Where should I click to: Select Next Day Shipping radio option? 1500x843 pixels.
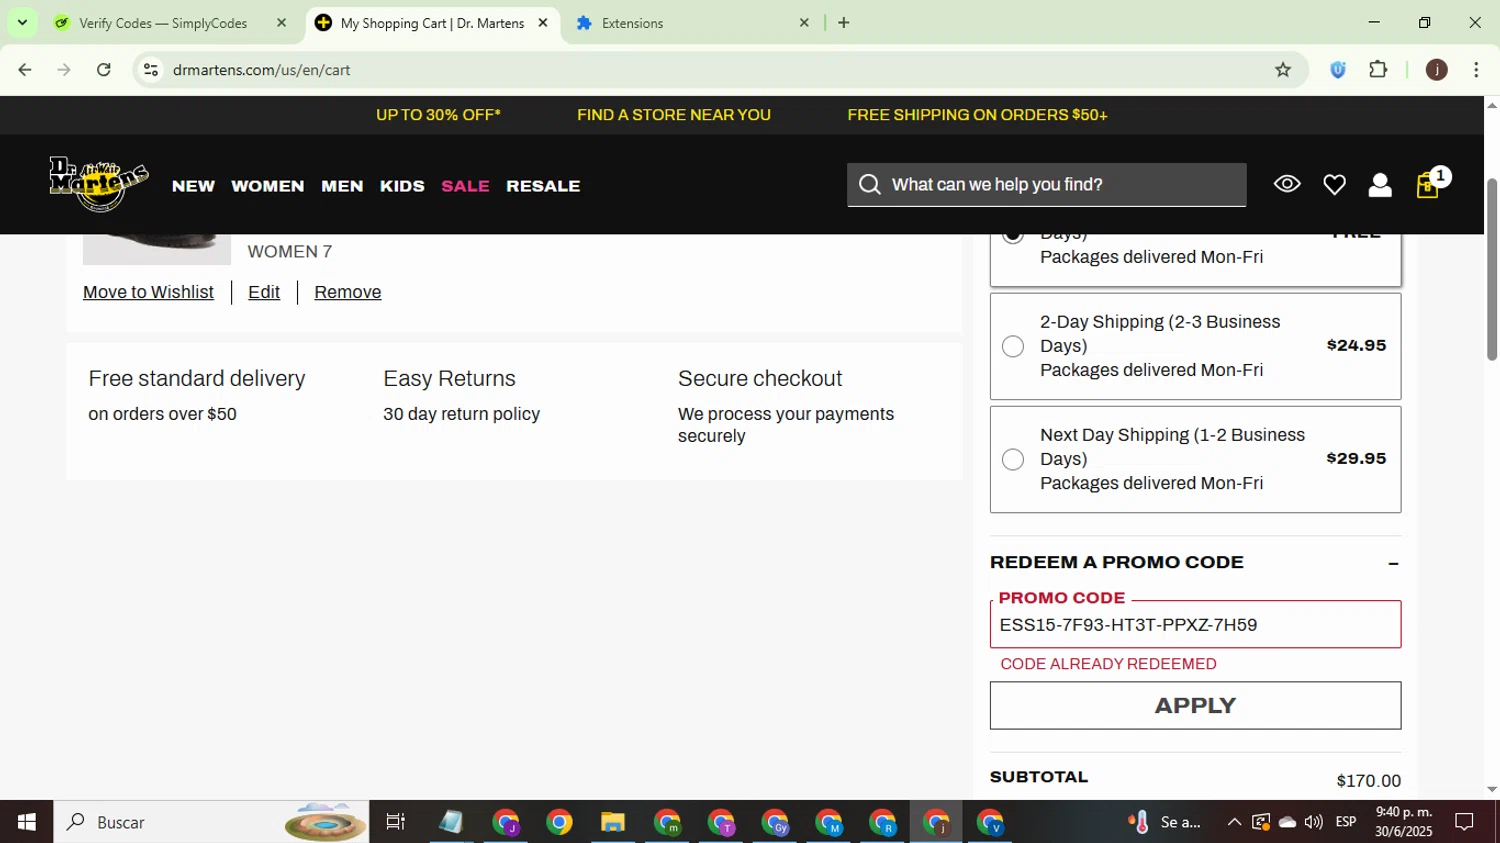click(x=1013, y=459)
